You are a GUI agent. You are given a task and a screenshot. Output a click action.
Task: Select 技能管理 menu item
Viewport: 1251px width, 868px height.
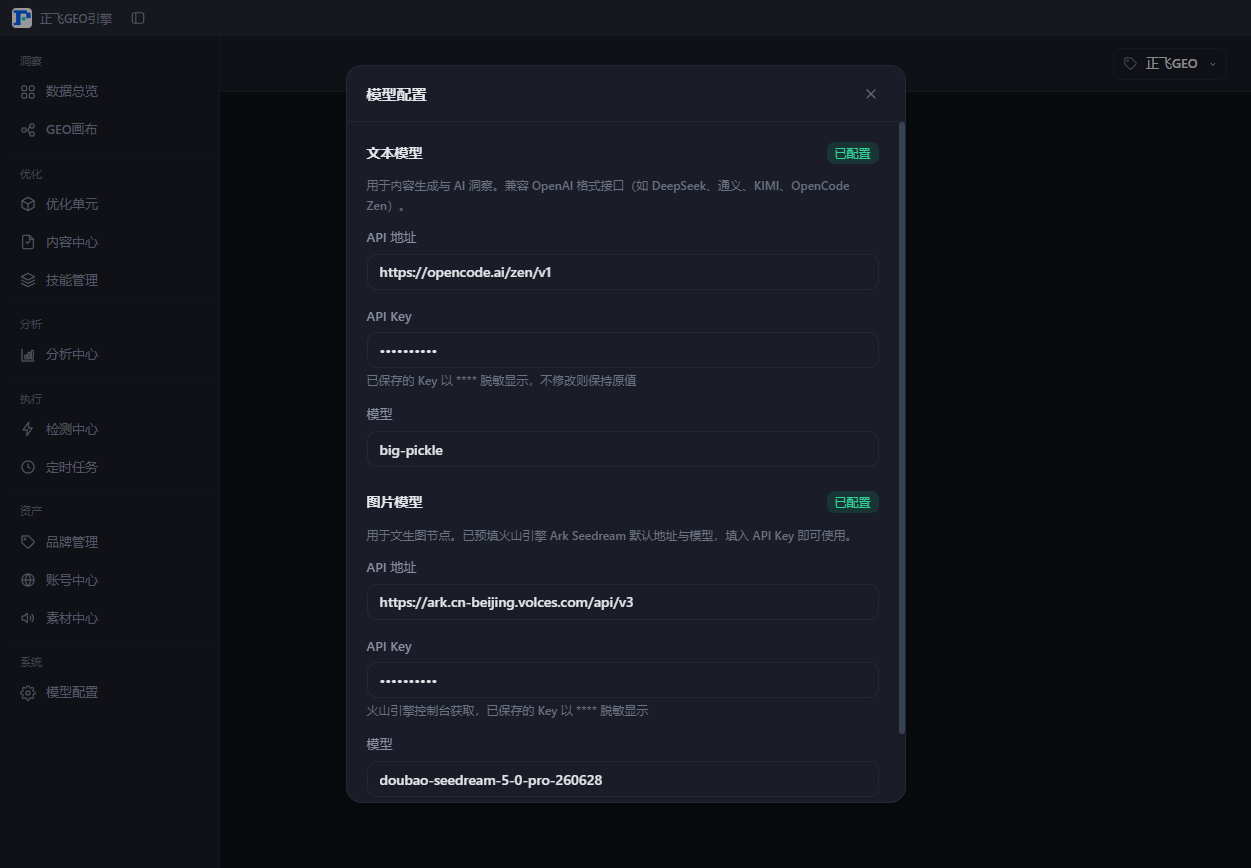pos(109,280)
